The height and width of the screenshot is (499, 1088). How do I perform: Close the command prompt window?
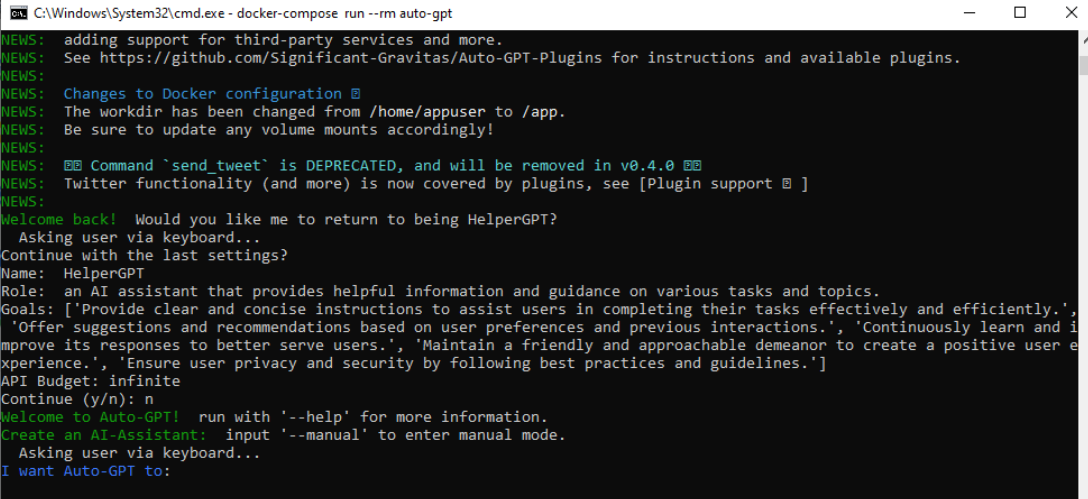coord(1069,13)
